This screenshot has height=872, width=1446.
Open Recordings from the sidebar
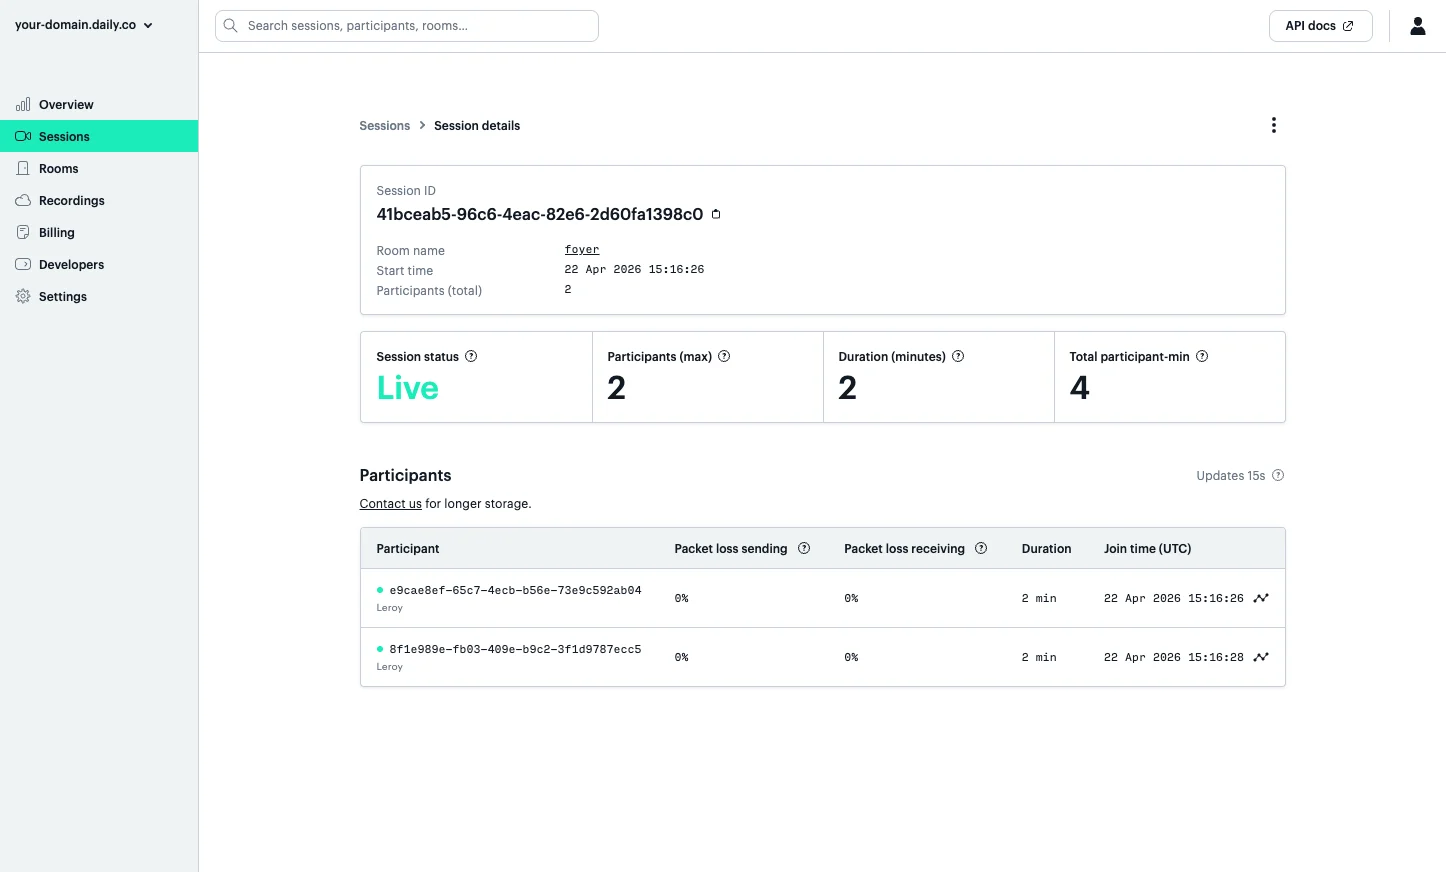tap(99, 200)
